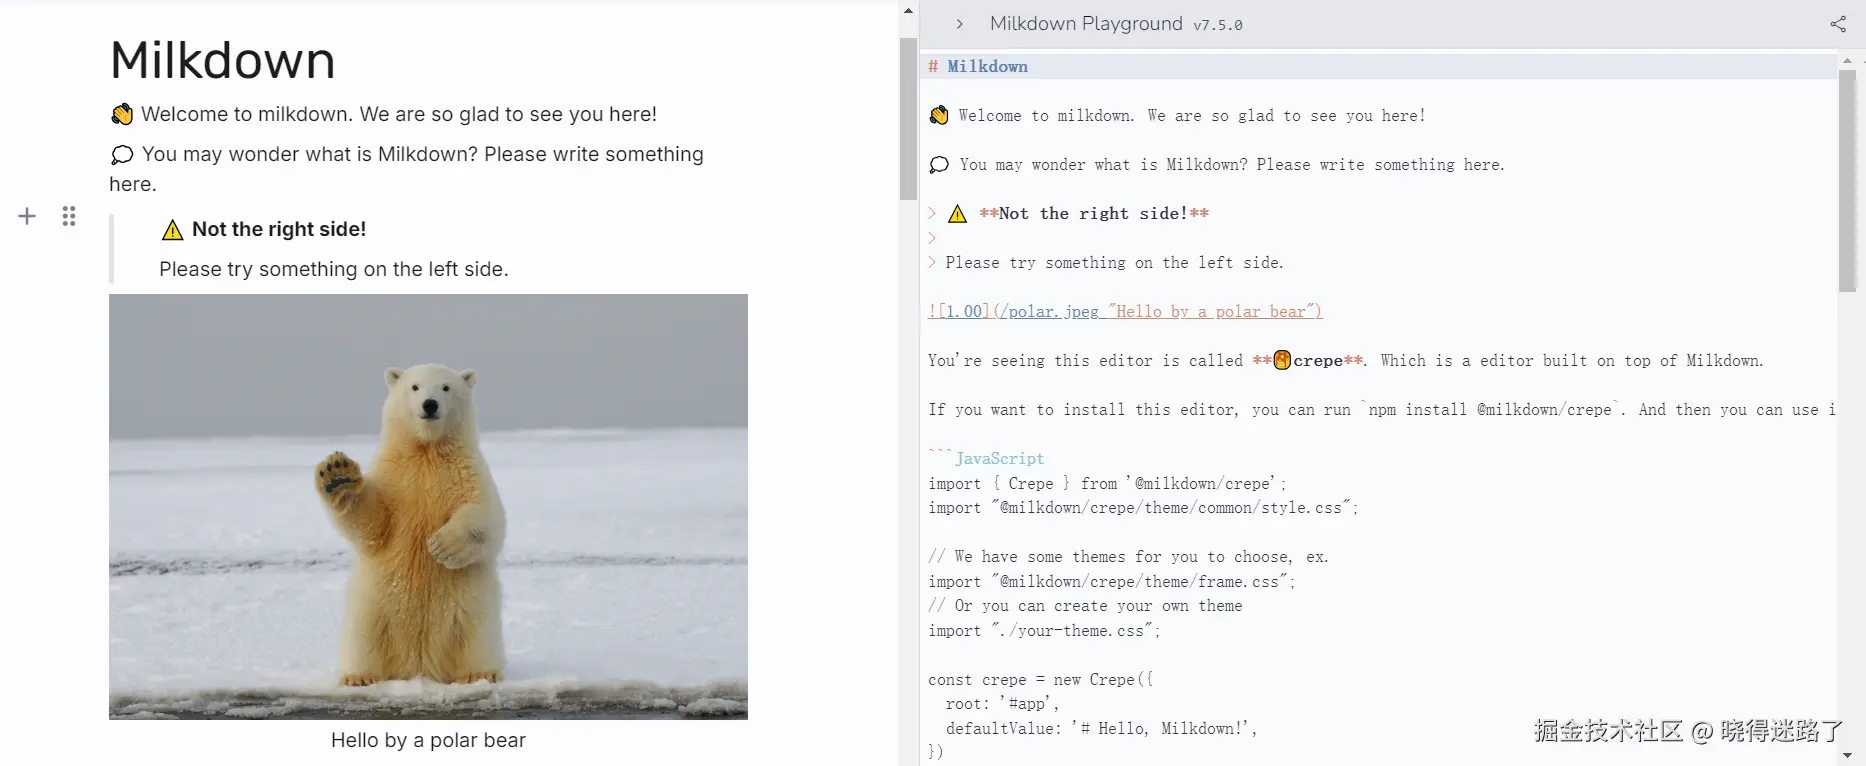Click the line importing theme/frame.css
Screen dimensions: 1866x766
click(x=1111, y=581)
